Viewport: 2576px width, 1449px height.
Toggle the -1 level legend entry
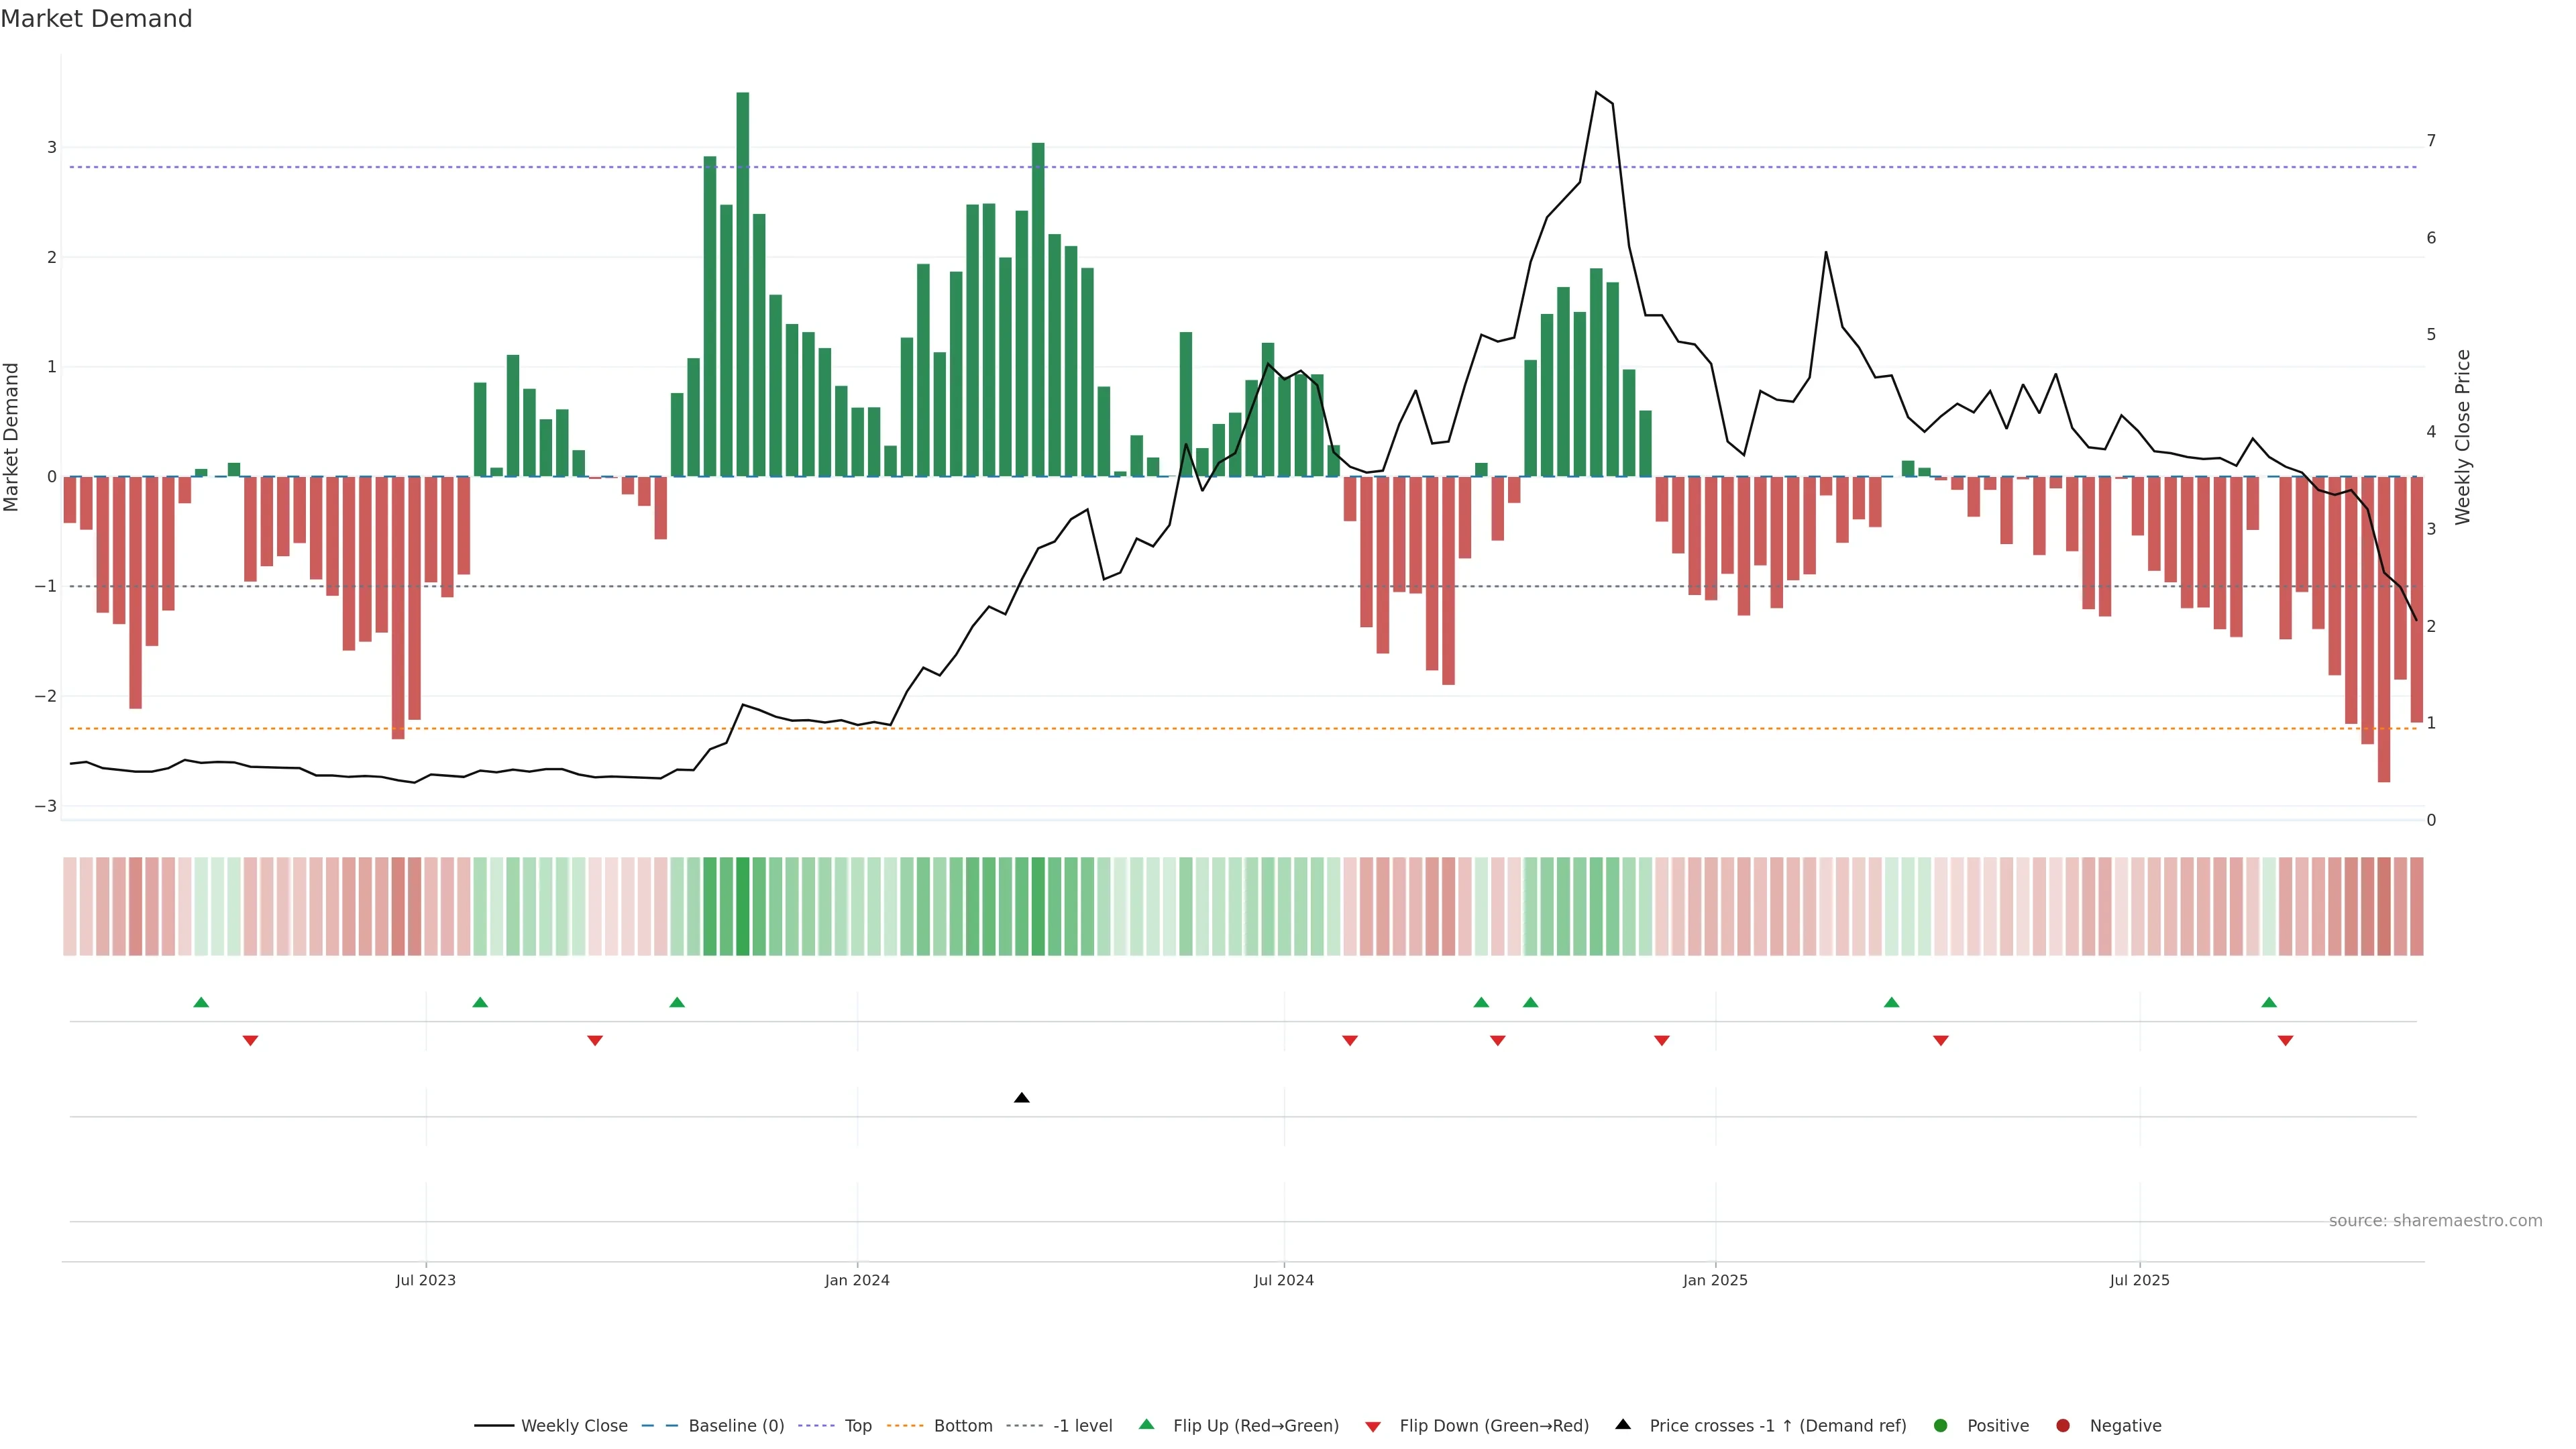pos(1082,1425)
